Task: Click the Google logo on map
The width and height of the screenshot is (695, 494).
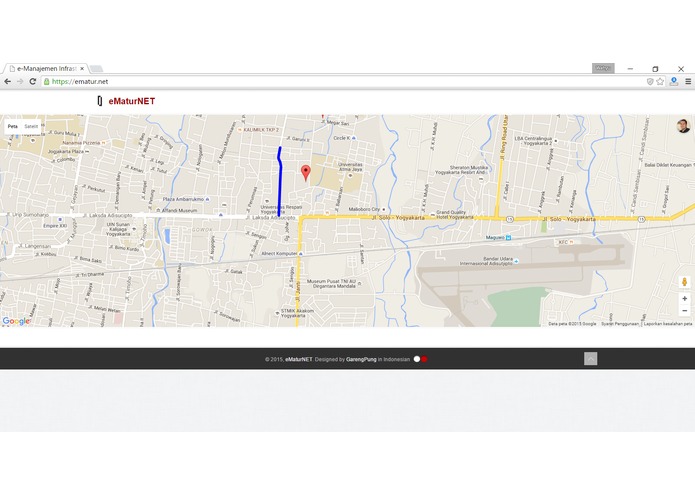Action: click(16, 321)
